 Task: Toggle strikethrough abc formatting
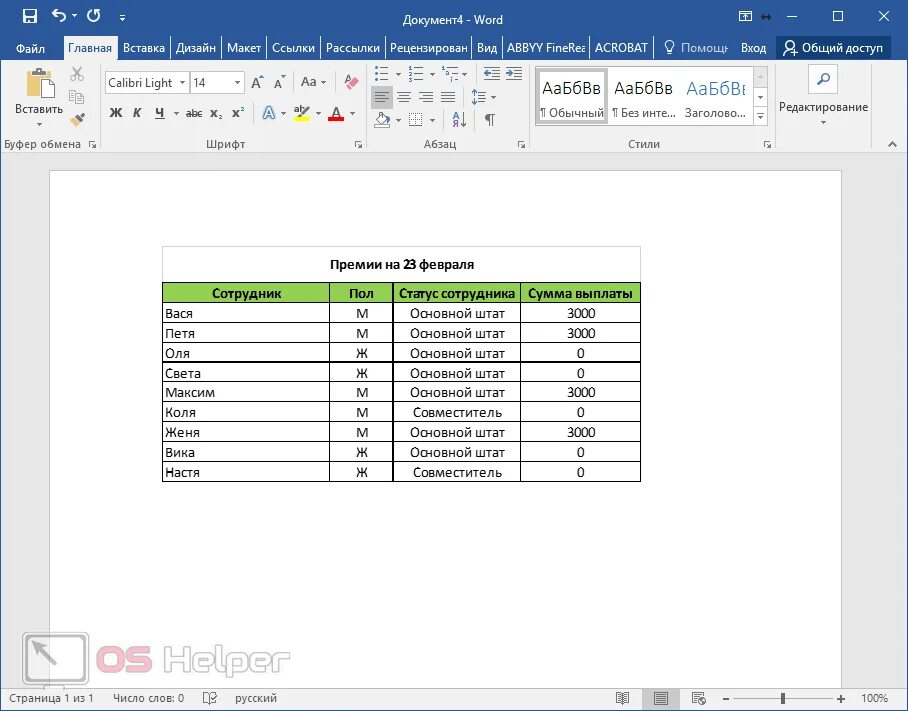coord(194,113)
